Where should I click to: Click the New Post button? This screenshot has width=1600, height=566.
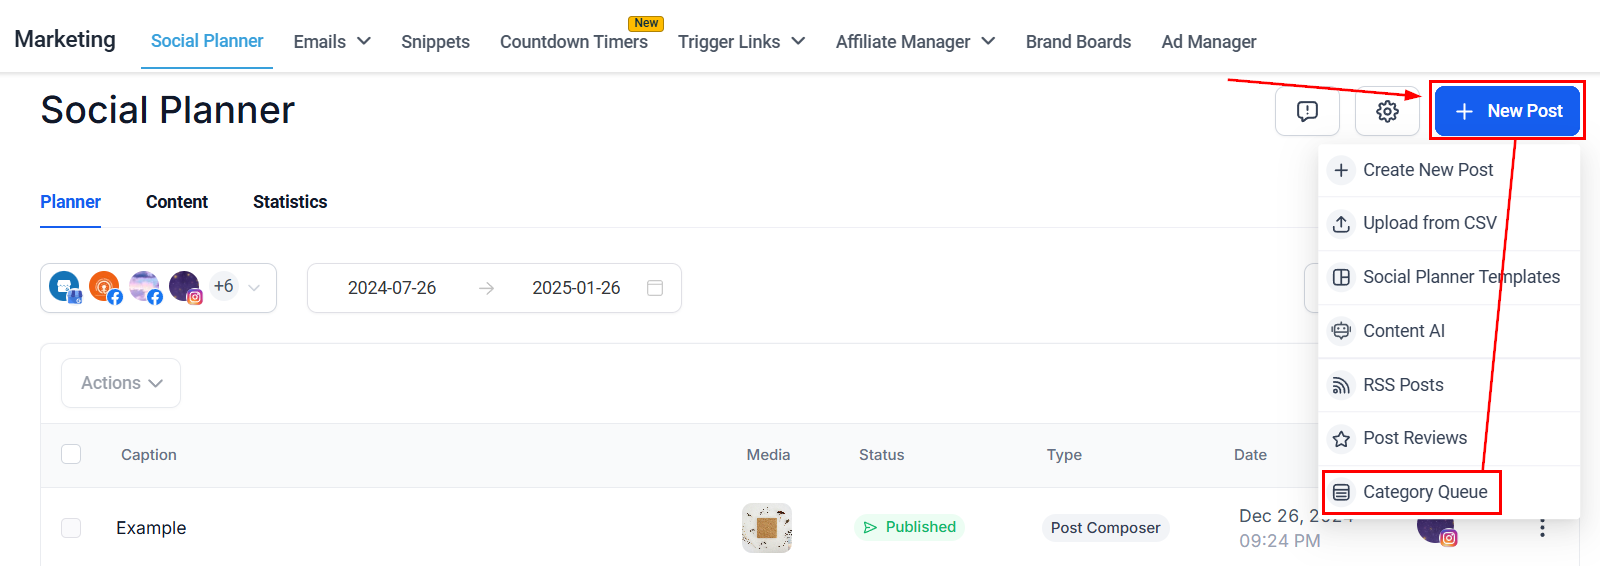[1507, 111]
